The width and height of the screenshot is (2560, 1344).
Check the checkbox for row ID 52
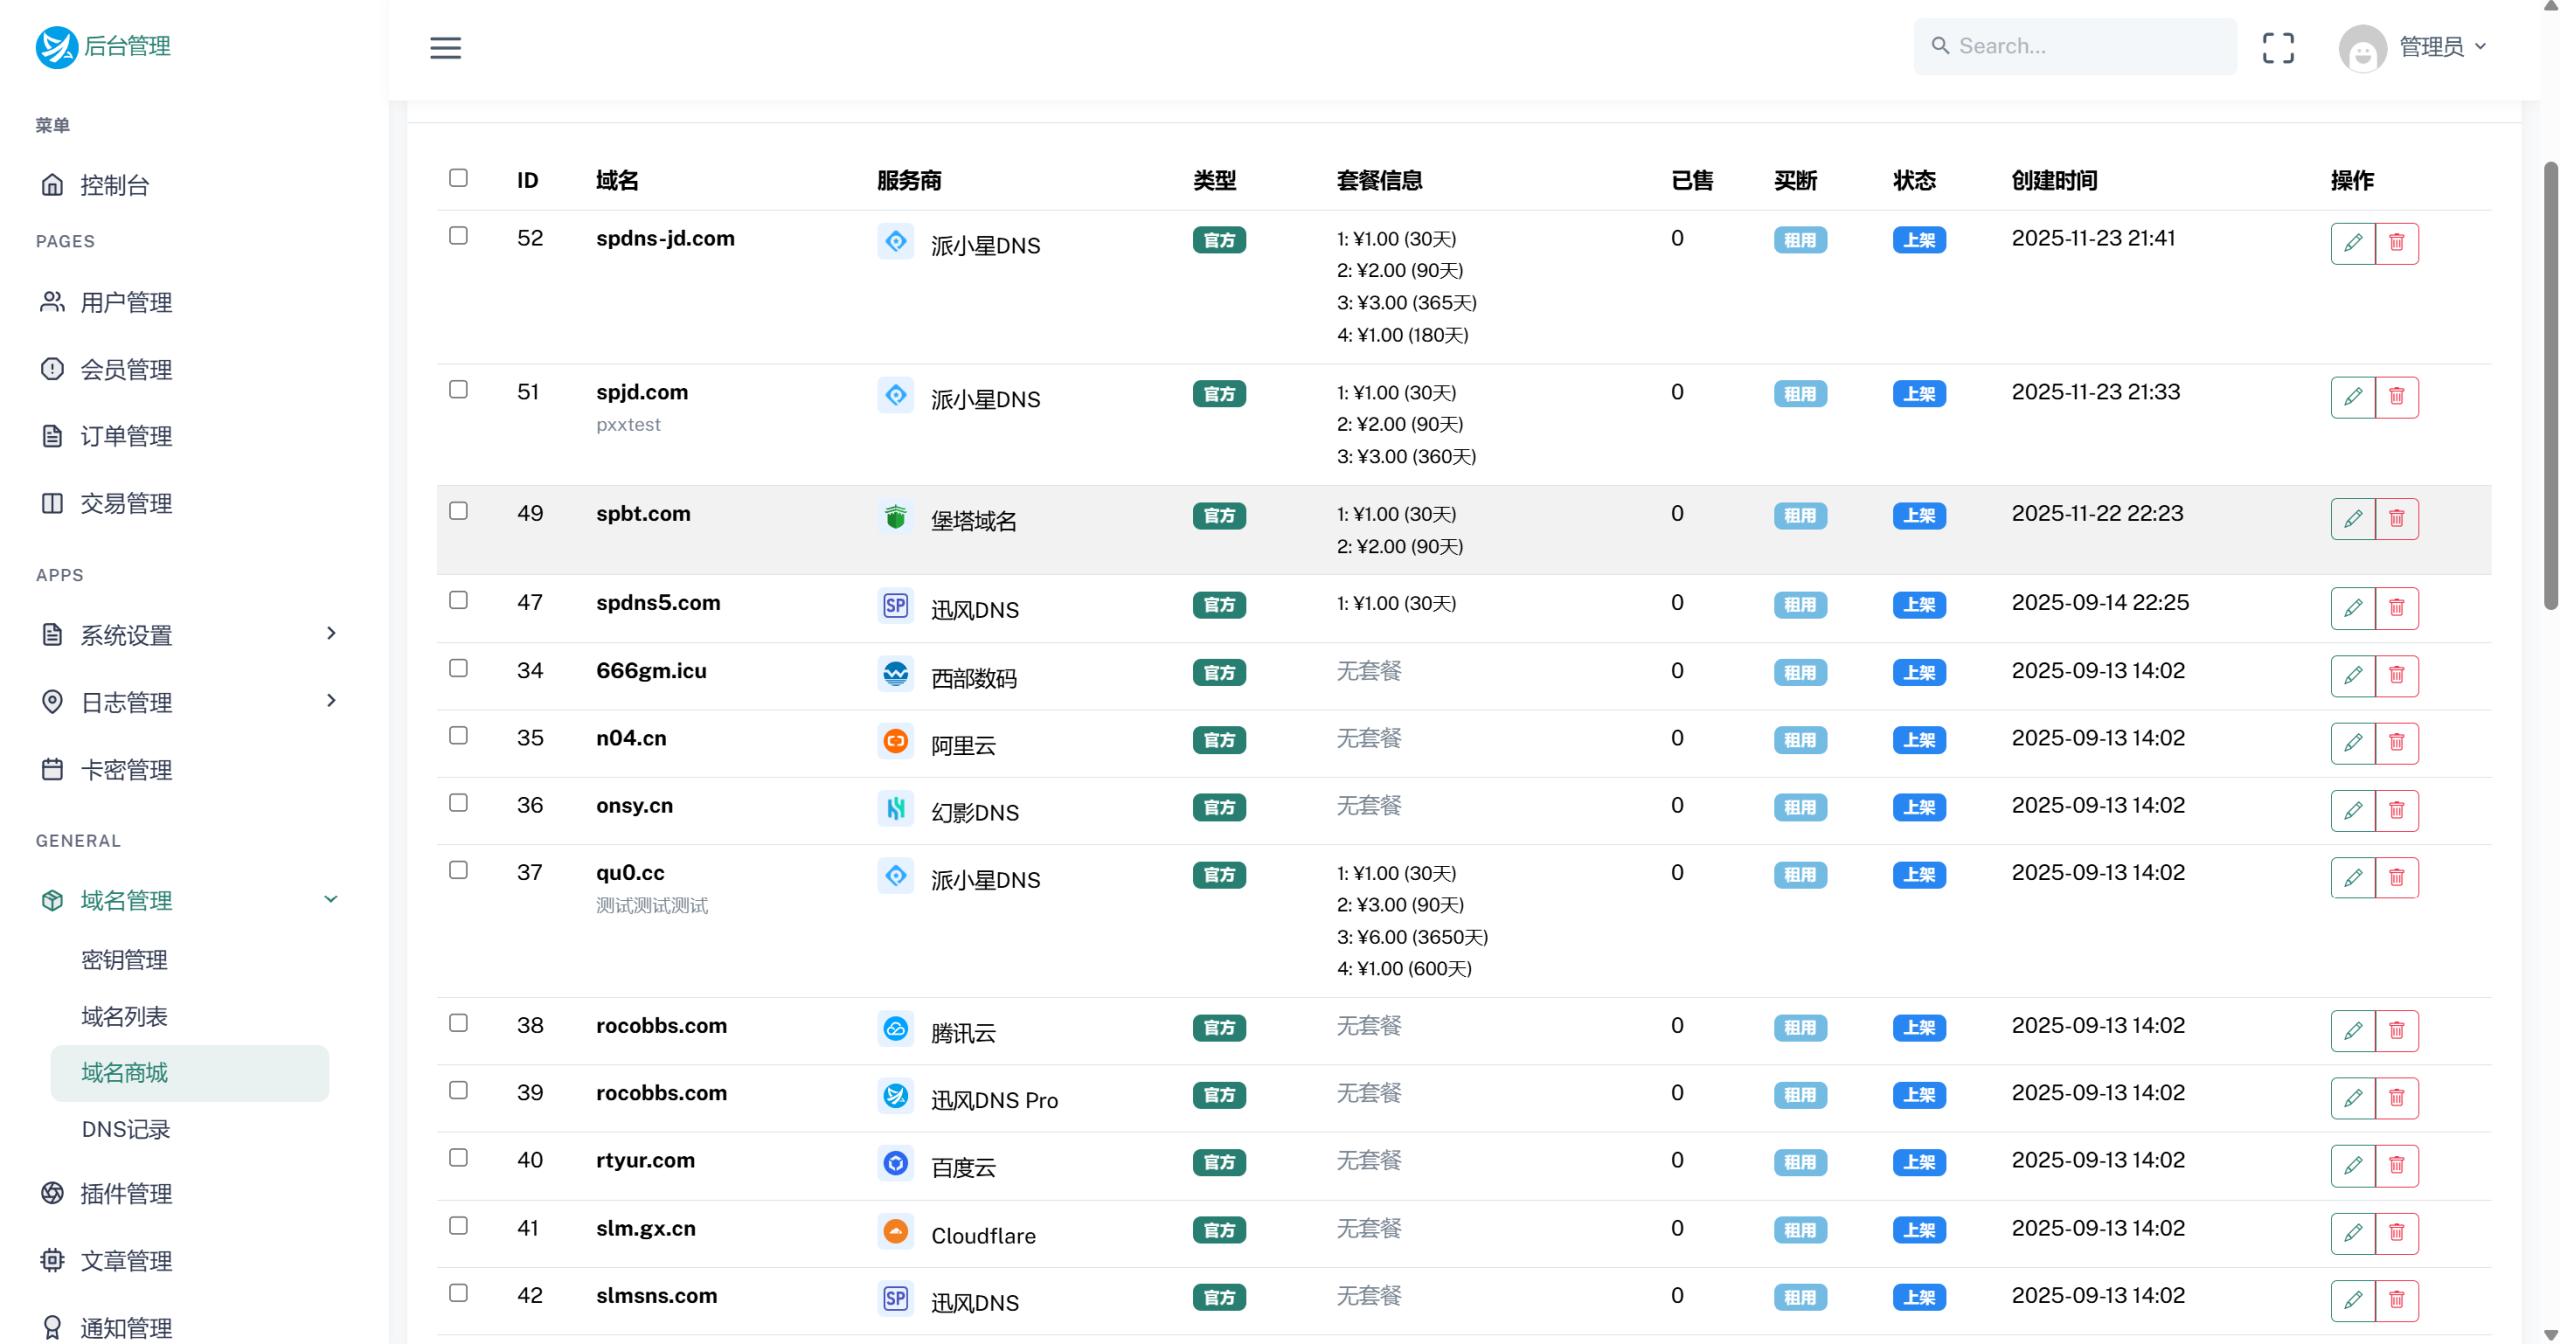459,236
